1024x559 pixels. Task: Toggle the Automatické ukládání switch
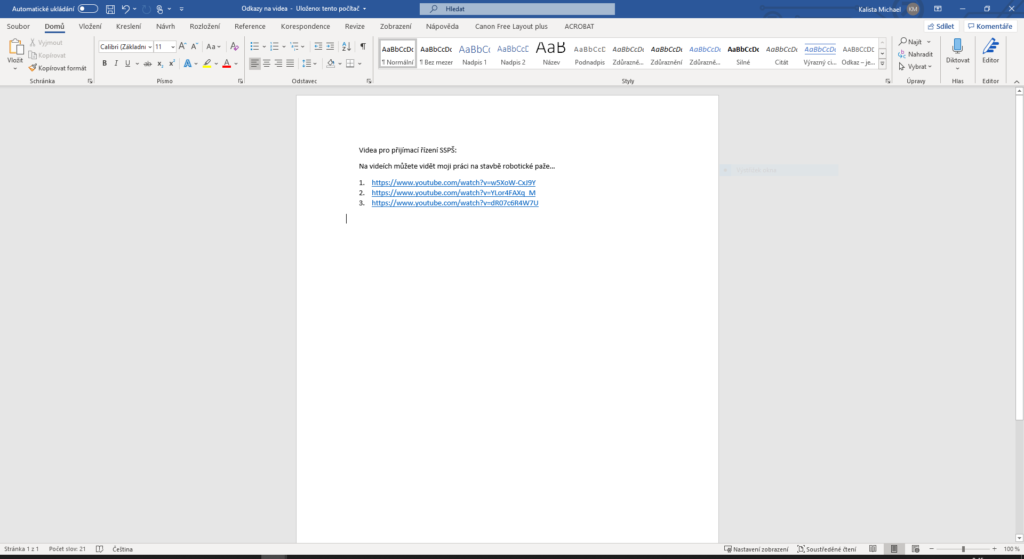click(x=88, y=8)
